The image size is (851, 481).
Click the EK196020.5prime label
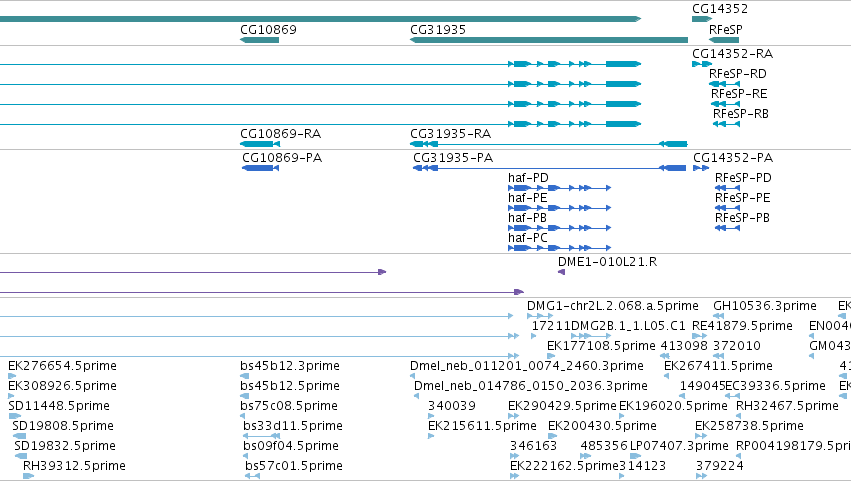673,406
